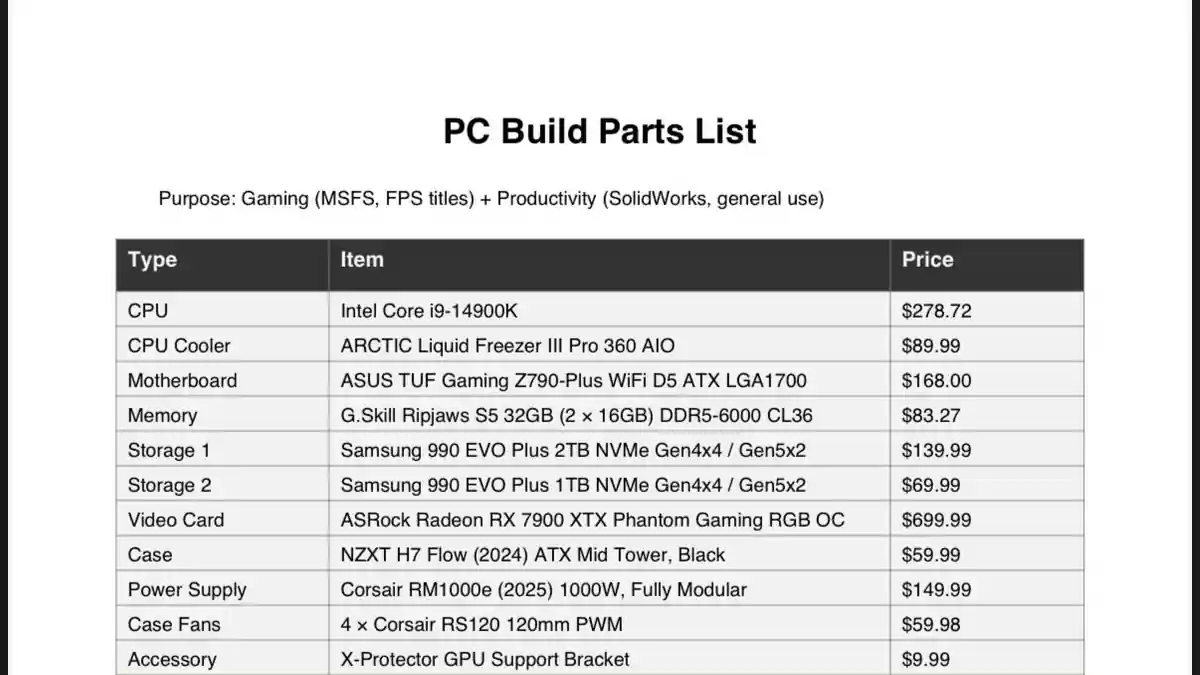The height and width of the screenshot is (675, 1200).
Task: Select the ASUS TUF Gaming Z790-Plus item
Action: pyautogui.click(x=573, y=381)
